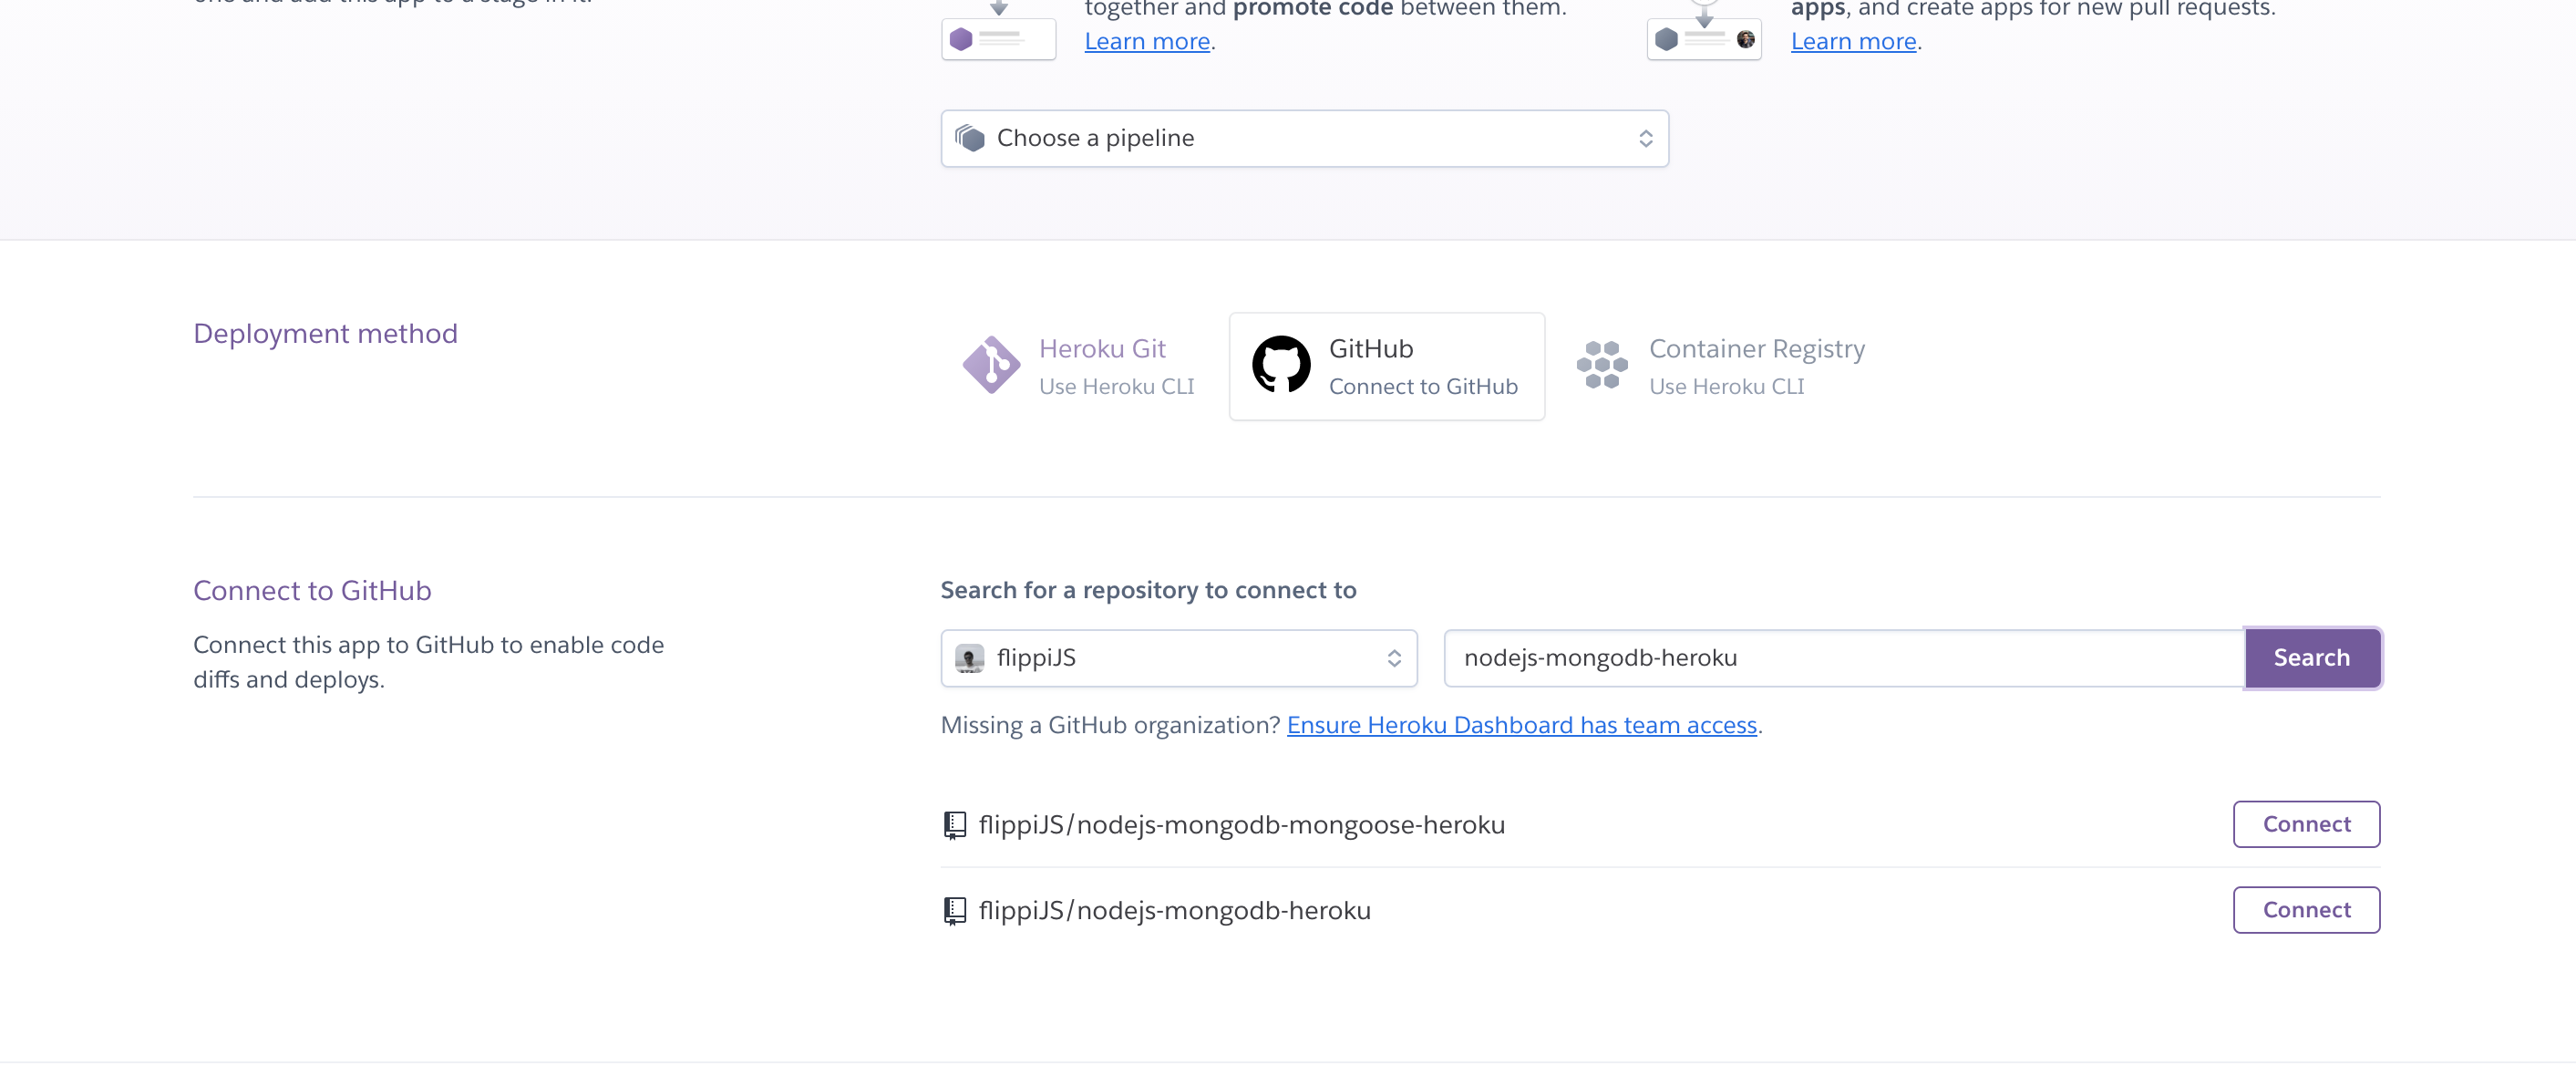
Task: Click repo icon beside flippiJS/nodejs-mongodb-heroku
Action: (955, 911)
